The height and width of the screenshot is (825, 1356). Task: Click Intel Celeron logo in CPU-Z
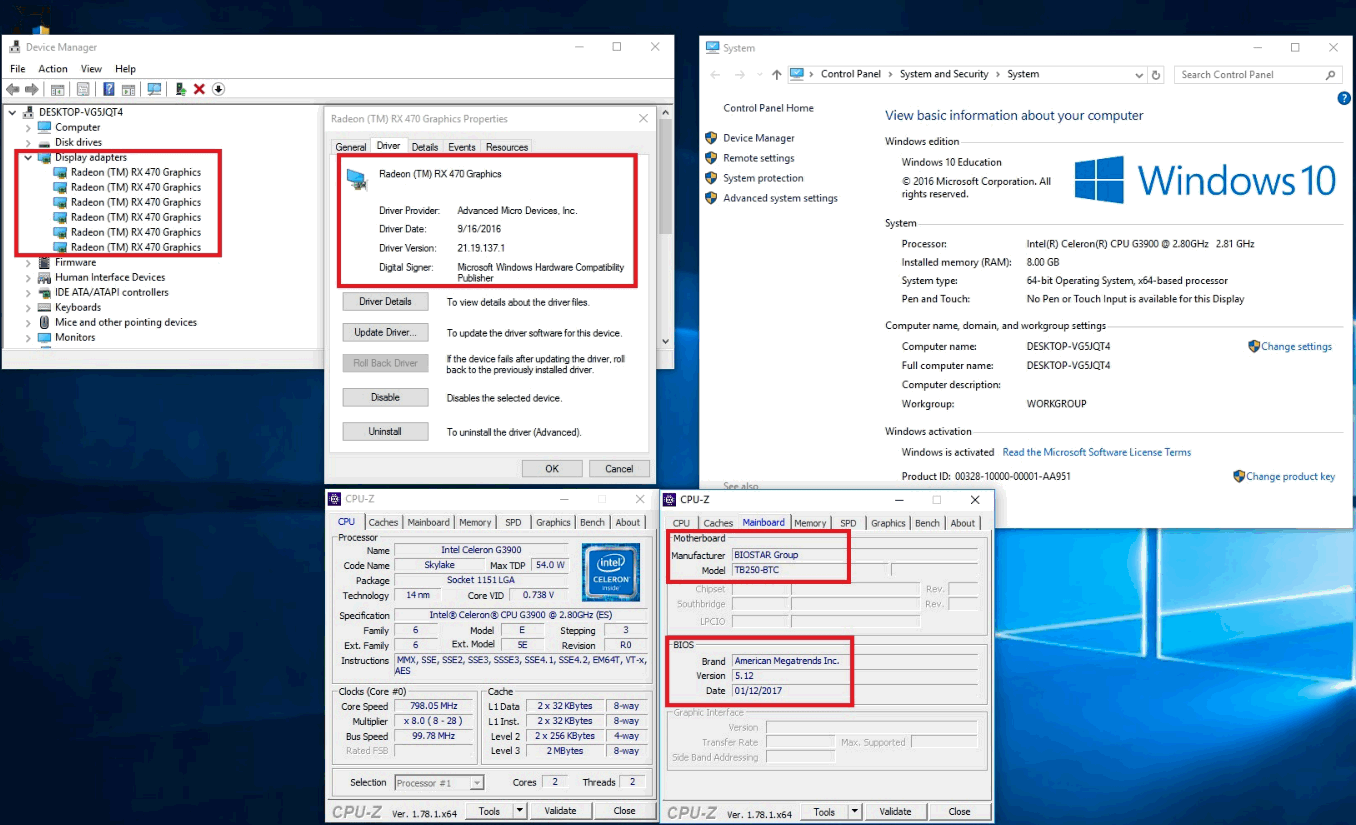click(611, 572)
